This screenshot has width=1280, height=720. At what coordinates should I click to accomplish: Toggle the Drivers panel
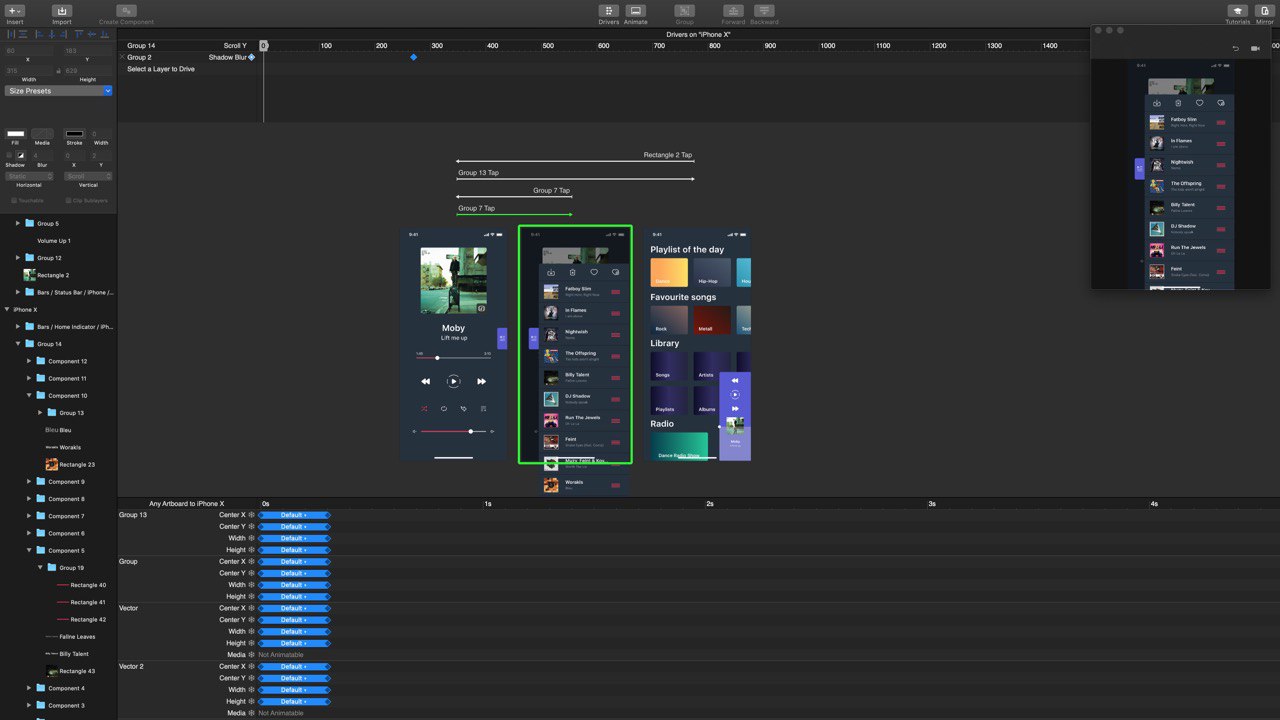point(608,11)
